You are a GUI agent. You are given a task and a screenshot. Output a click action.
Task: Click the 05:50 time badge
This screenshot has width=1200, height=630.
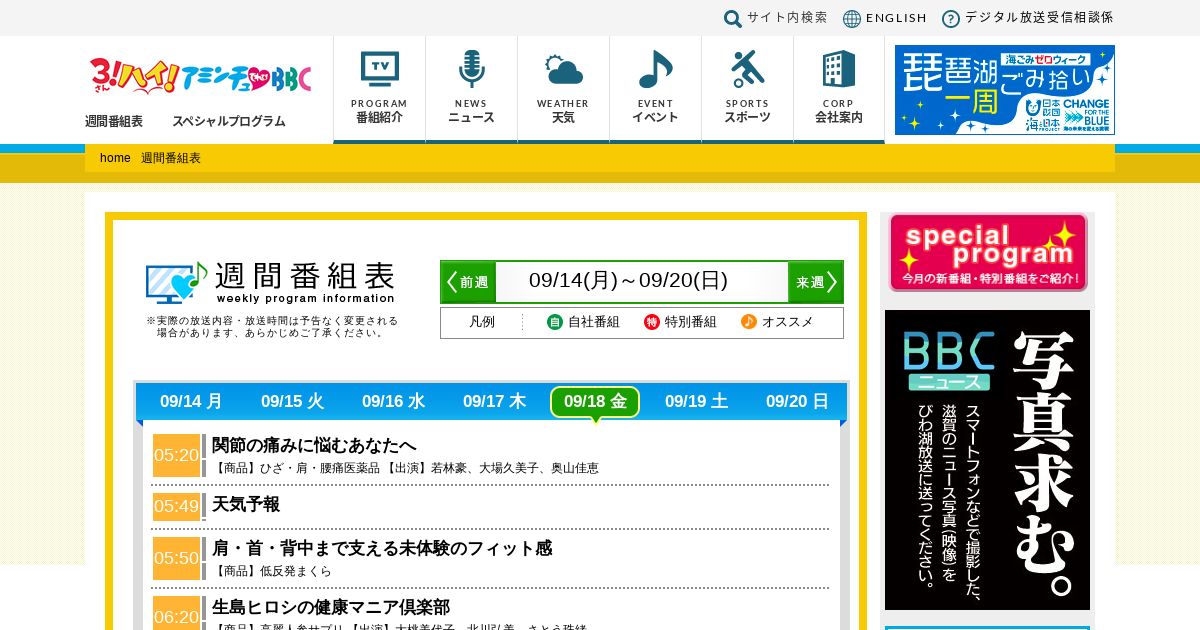pyautogui.click(x=177, y=558)
